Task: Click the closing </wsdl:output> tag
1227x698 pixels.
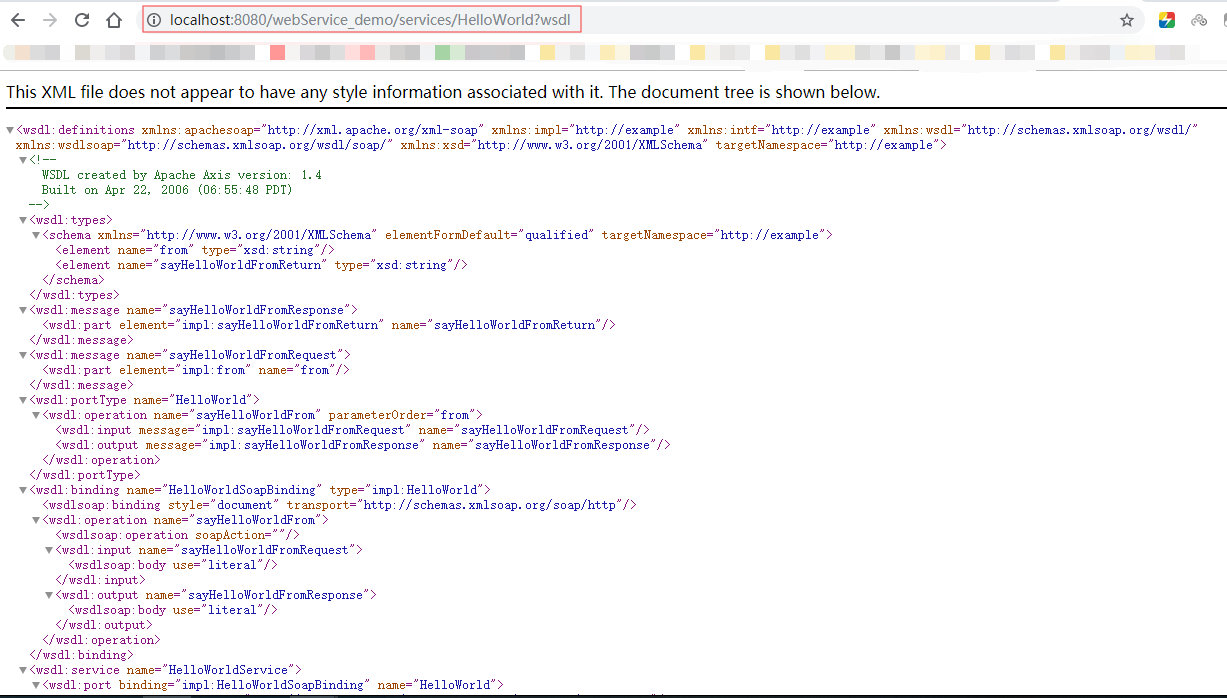Action: [x=104, y=625]
